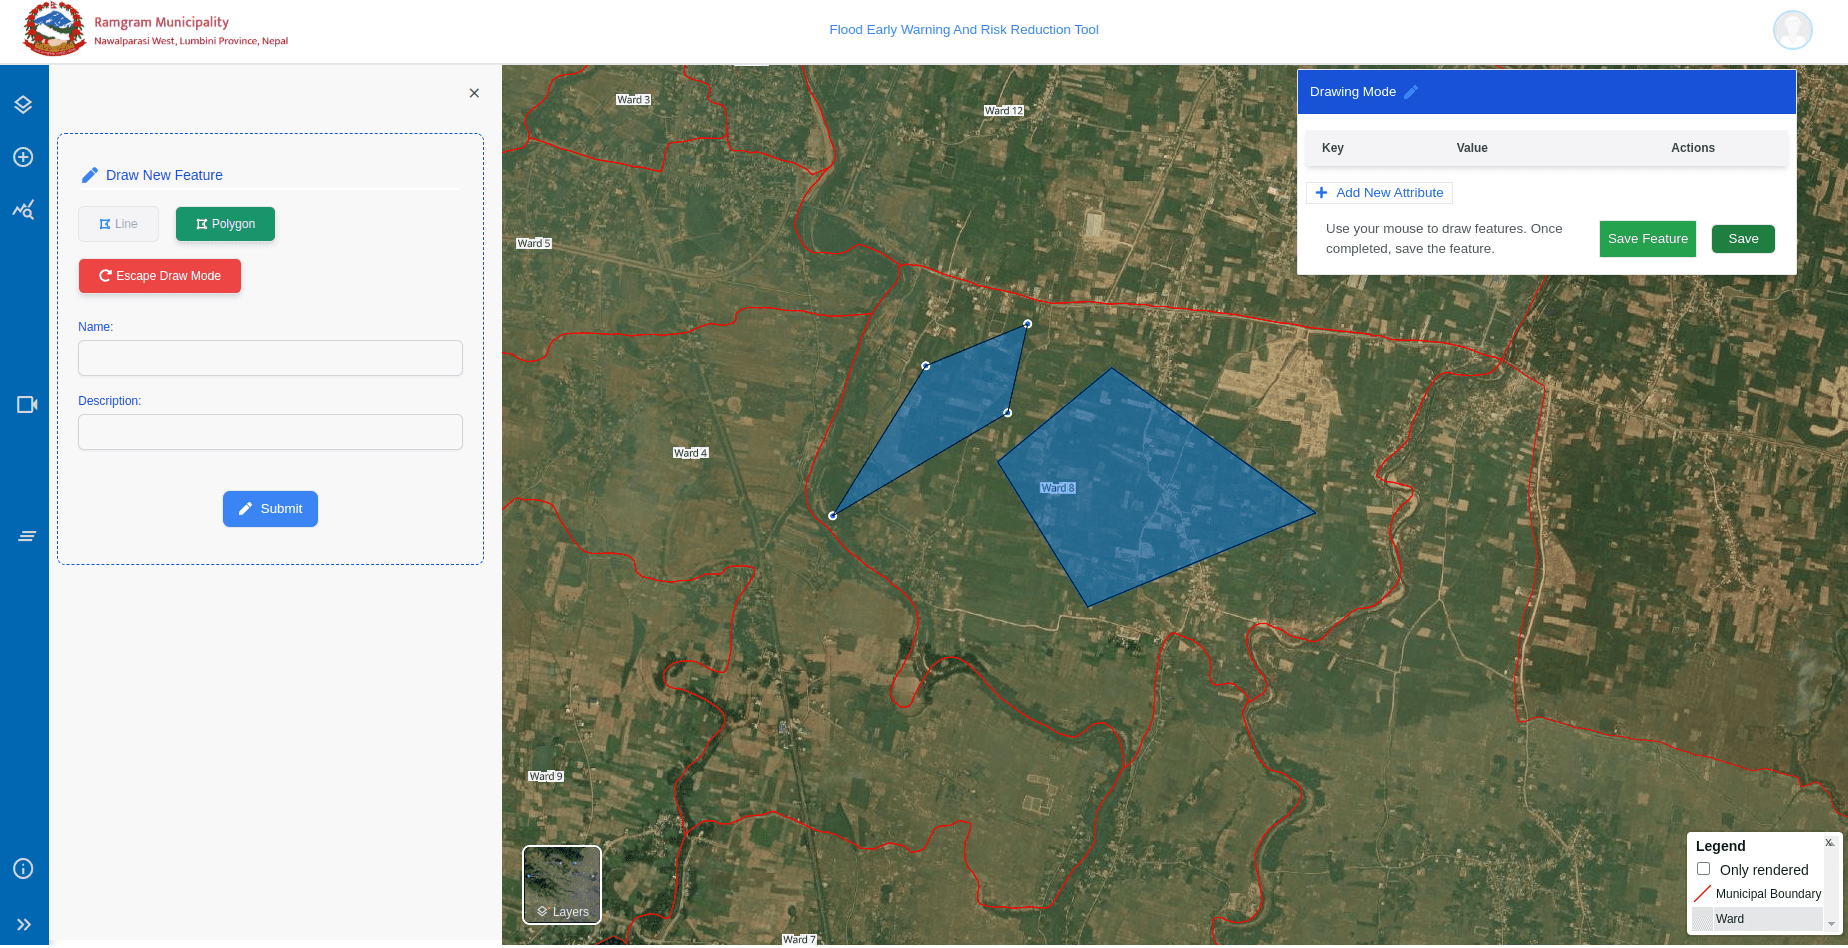Image resolution: width=1848 pixels, height=948 pixels.
Task: Click the Submit button
Action: pyautogui.click(x=270, y=509)
